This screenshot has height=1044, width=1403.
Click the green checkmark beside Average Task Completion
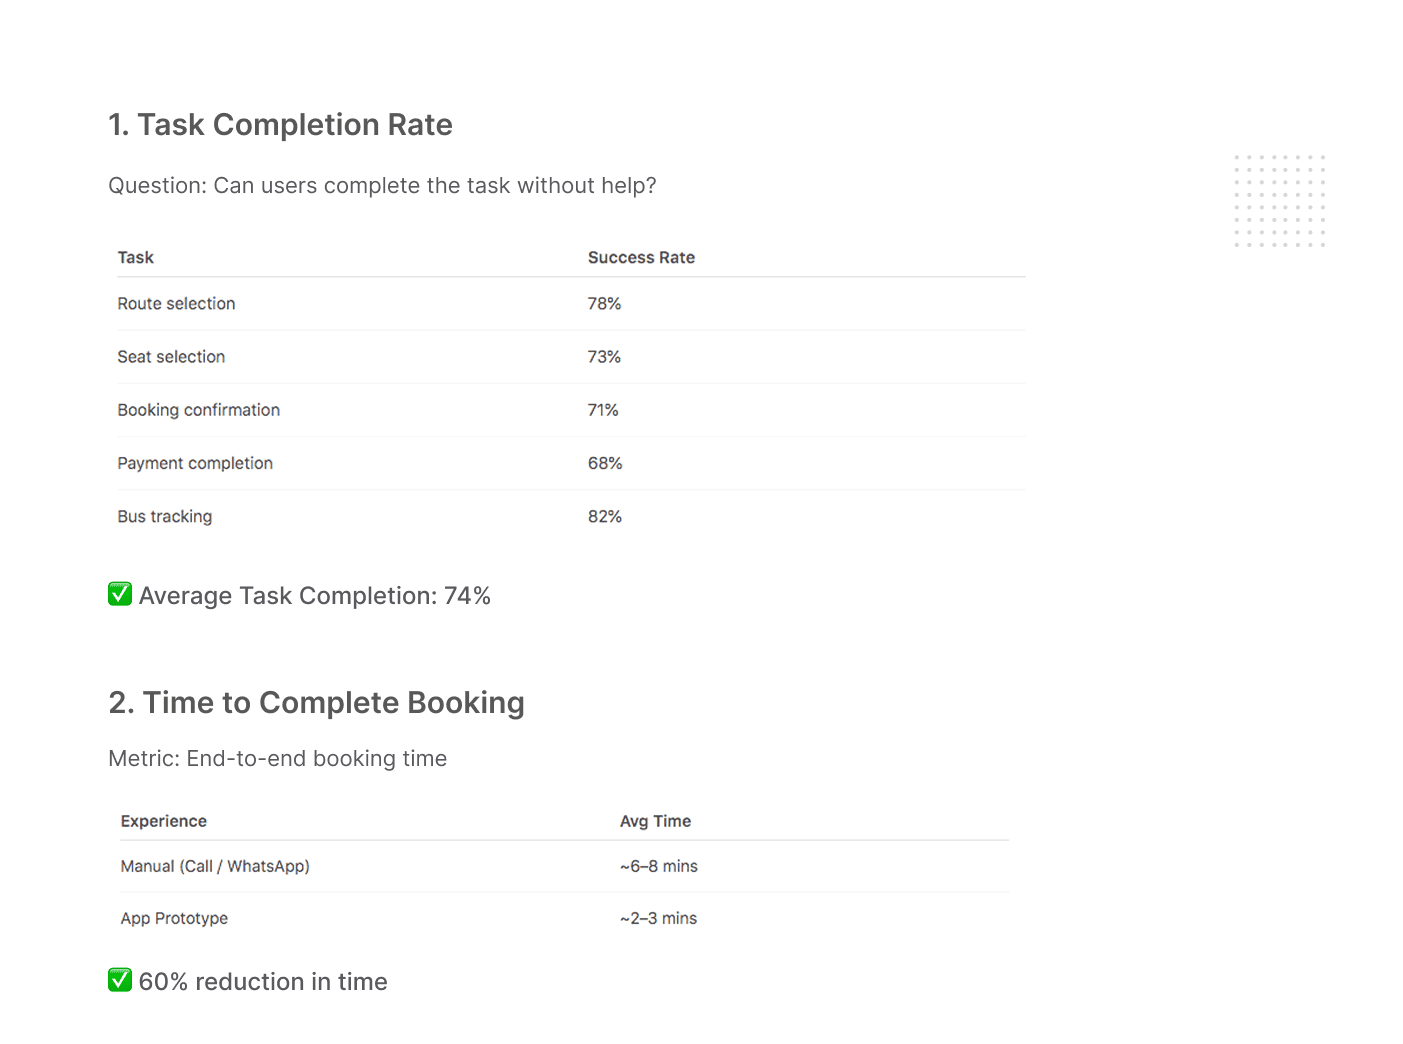click(x=120, y=594)
